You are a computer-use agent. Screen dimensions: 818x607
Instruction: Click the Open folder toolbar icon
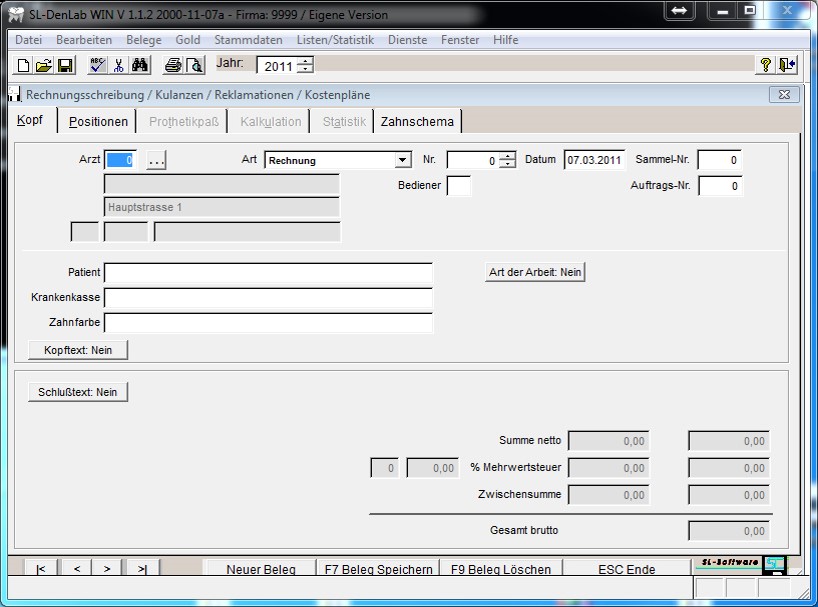[44, 65]
